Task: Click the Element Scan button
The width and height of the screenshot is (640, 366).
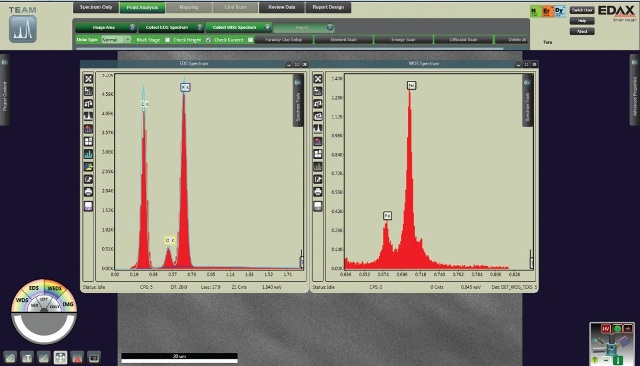Action: (x=344, y=40)
